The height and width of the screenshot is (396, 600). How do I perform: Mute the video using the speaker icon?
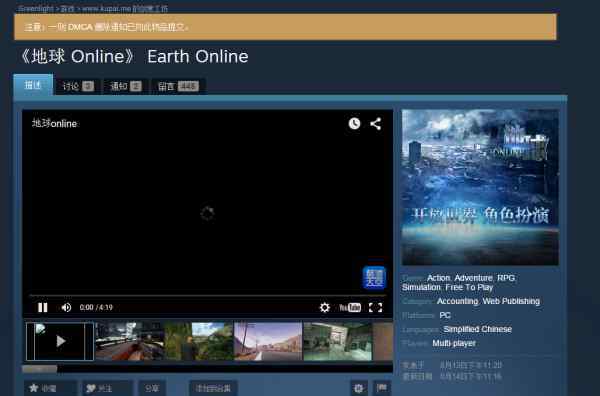point(66,307)
